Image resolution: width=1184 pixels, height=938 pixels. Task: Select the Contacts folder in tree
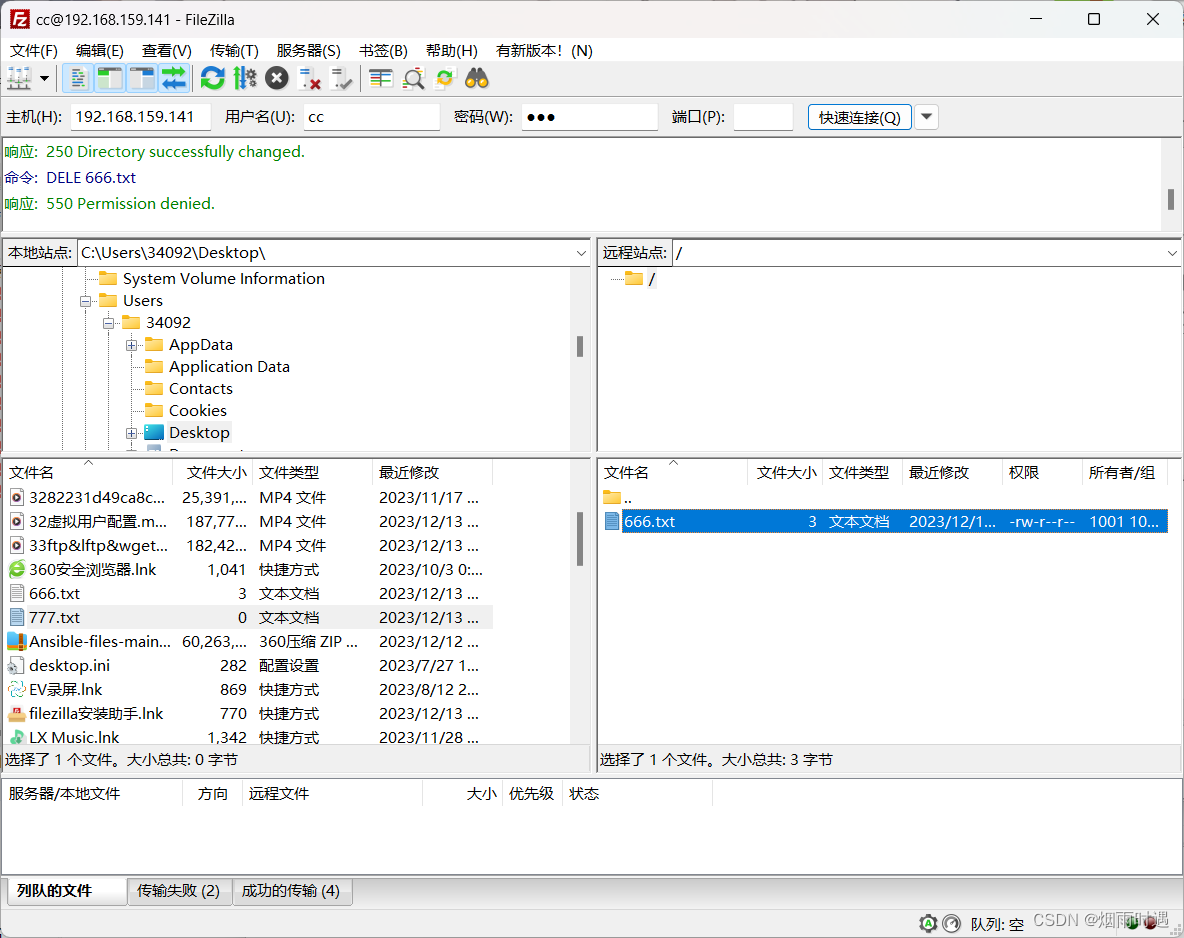click(200, 389)
